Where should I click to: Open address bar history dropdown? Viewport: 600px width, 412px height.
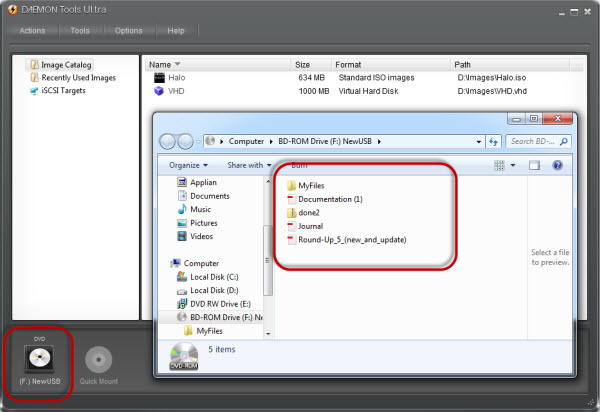point(479,142)
